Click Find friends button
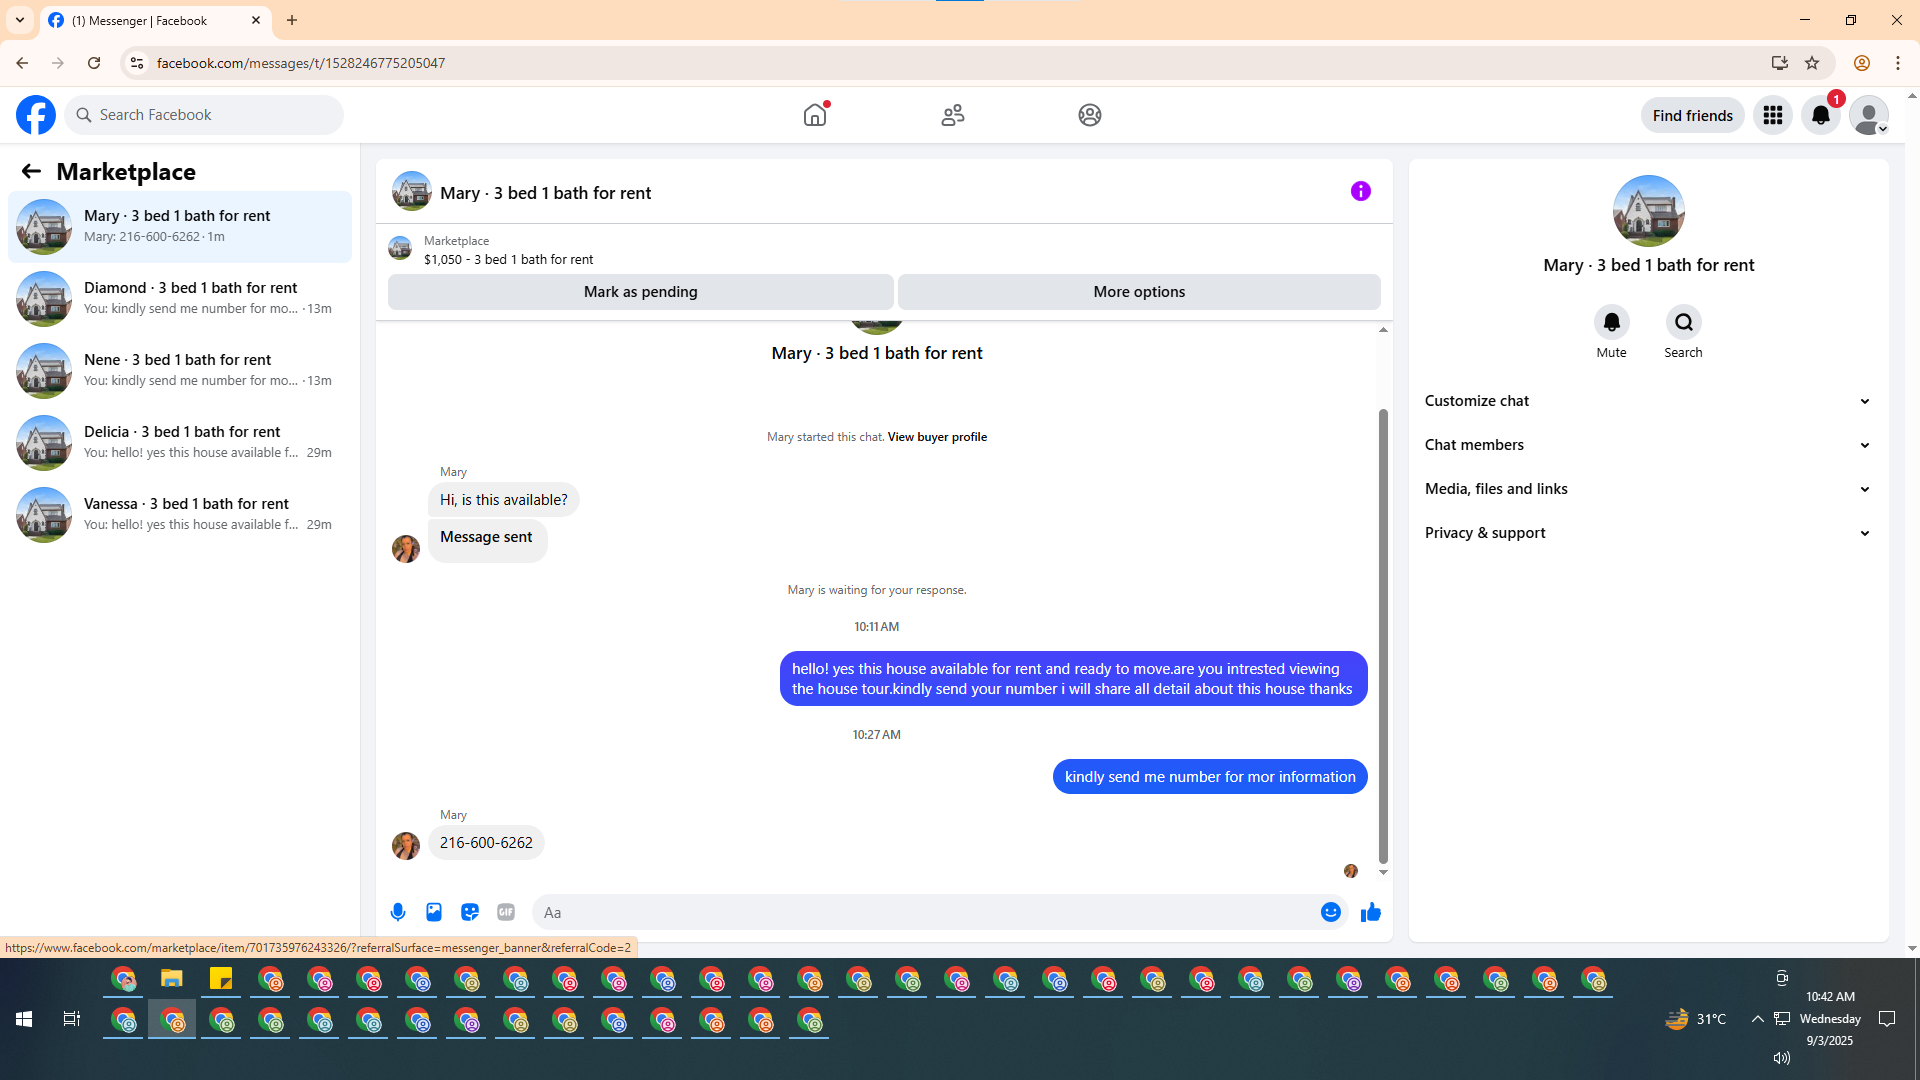The height and width of the screenshot is (1080, 1920). click(1692, 115)
